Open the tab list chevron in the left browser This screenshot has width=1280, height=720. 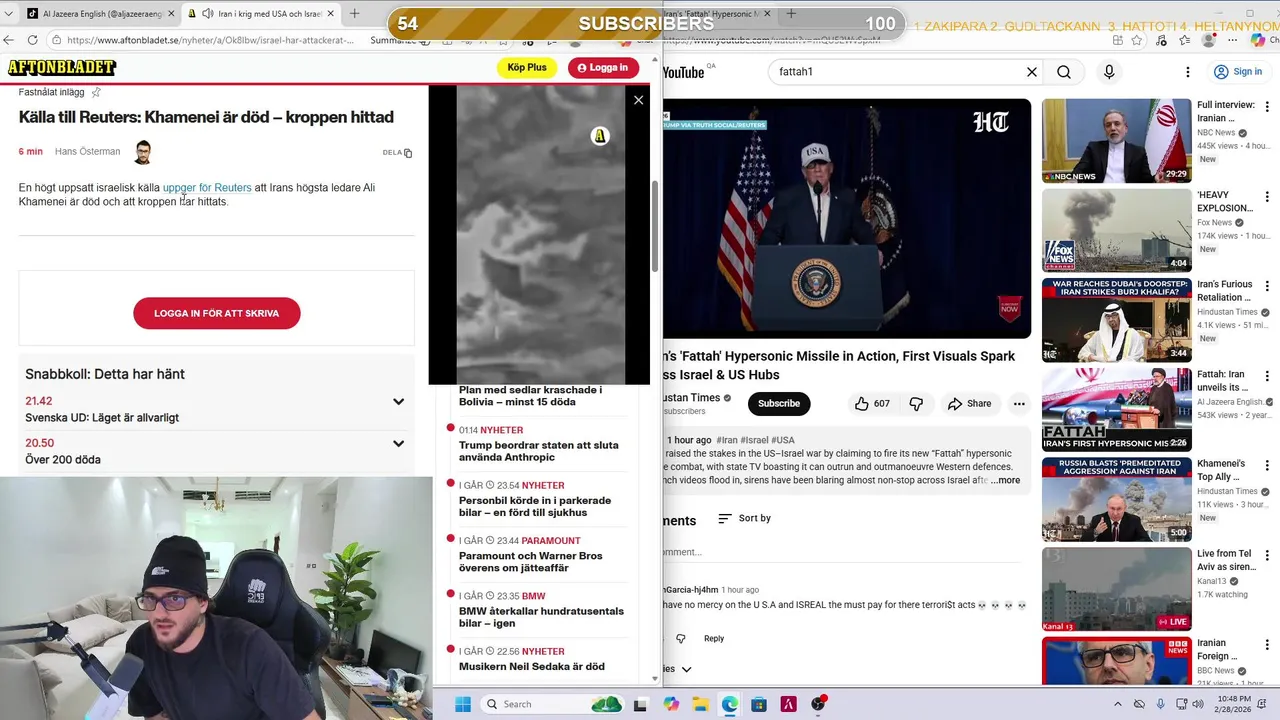point(10,14)
